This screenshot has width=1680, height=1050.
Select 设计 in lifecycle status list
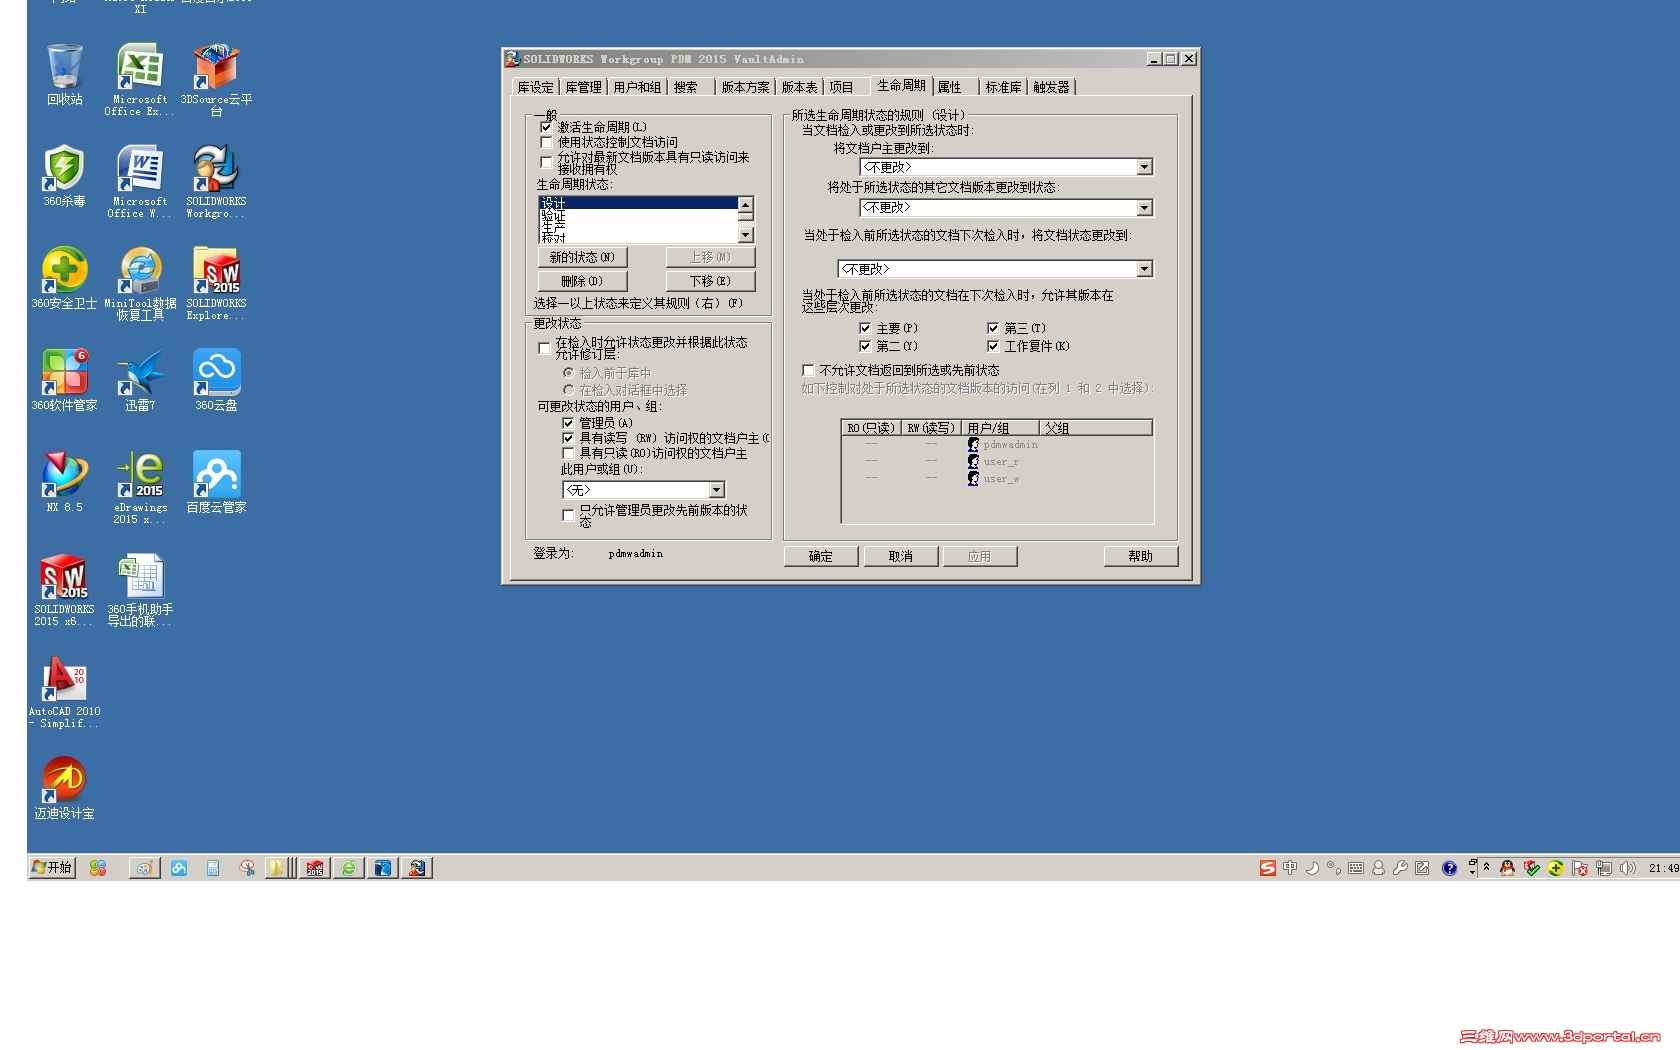pos(638,203)
